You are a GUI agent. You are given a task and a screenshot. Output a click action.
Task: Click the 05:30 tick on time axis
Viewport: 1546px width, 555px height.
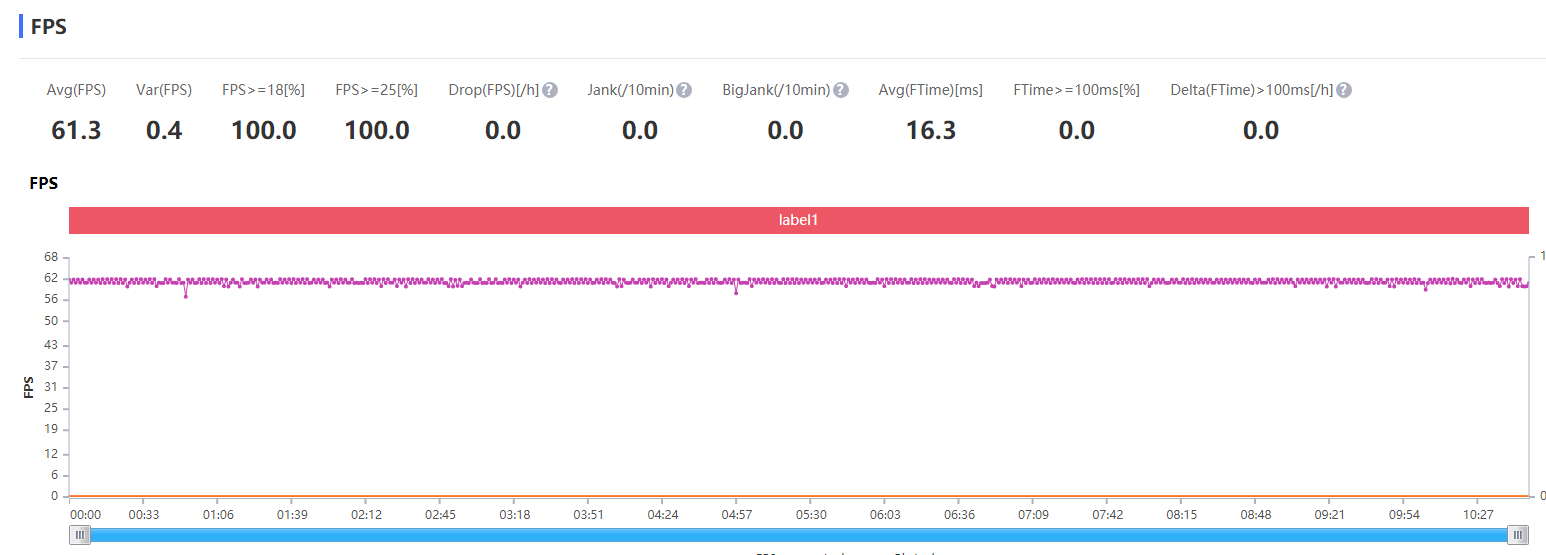pyautogui.click(x=811, y=514)
